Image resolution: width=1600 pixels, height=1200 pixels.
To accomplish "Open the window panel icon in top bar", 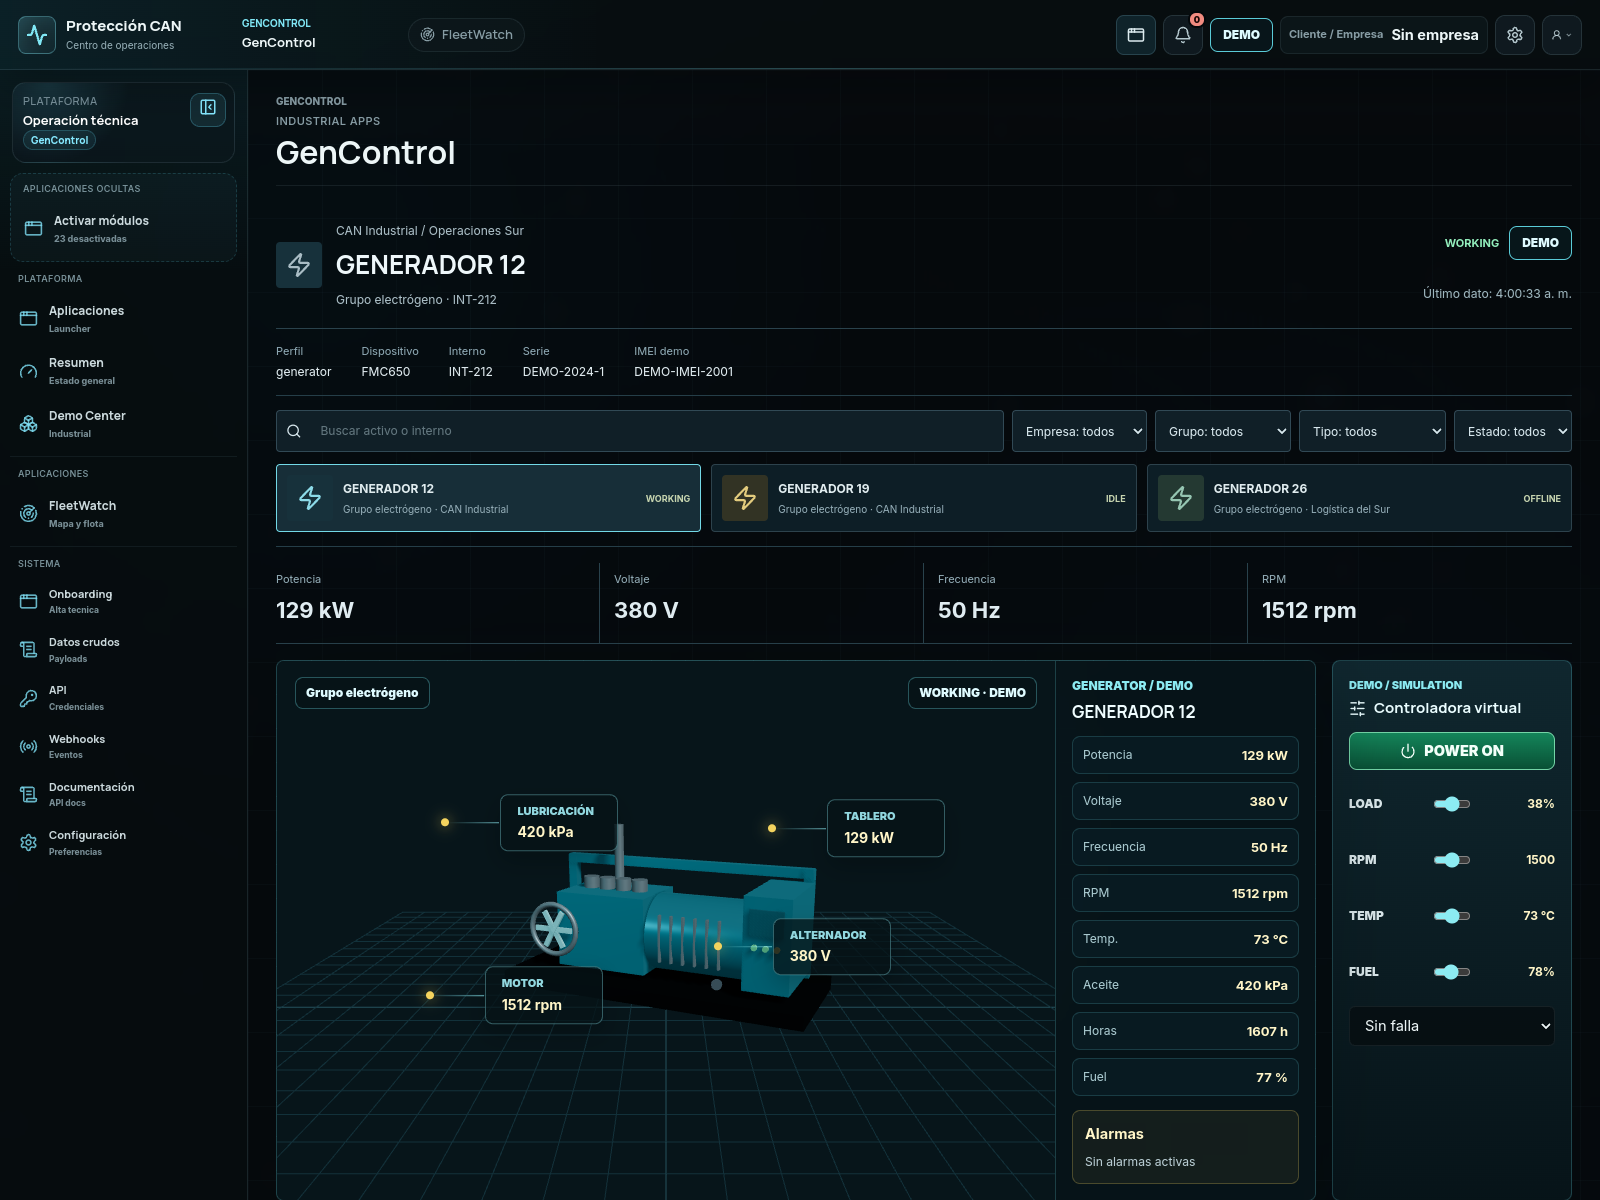I will tap(1136, 35).
